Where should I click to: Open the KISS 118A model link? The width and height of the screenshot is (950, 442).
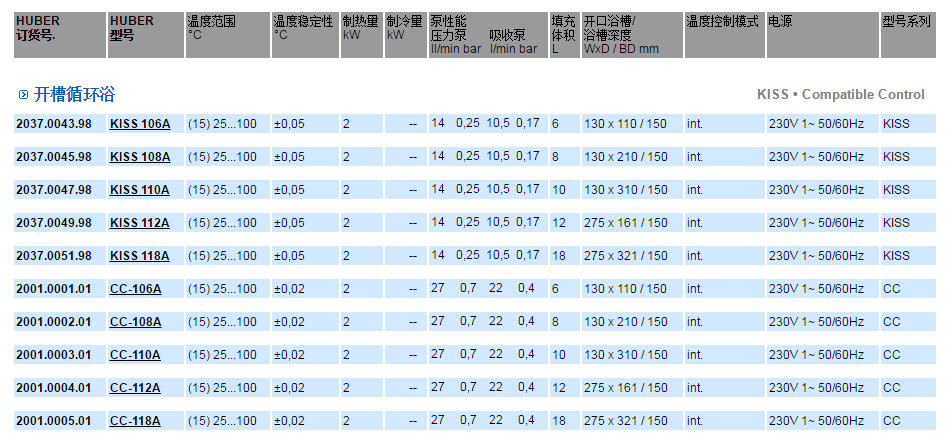click(x=140, y=256)
